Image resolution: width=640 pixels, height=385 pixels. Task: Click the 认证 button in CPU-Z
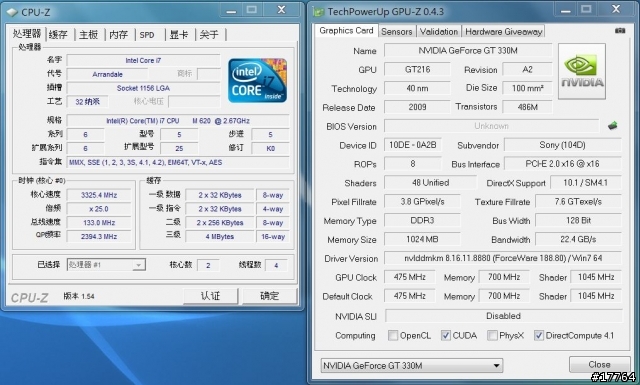pyautogui.click(x=210, y=296)
